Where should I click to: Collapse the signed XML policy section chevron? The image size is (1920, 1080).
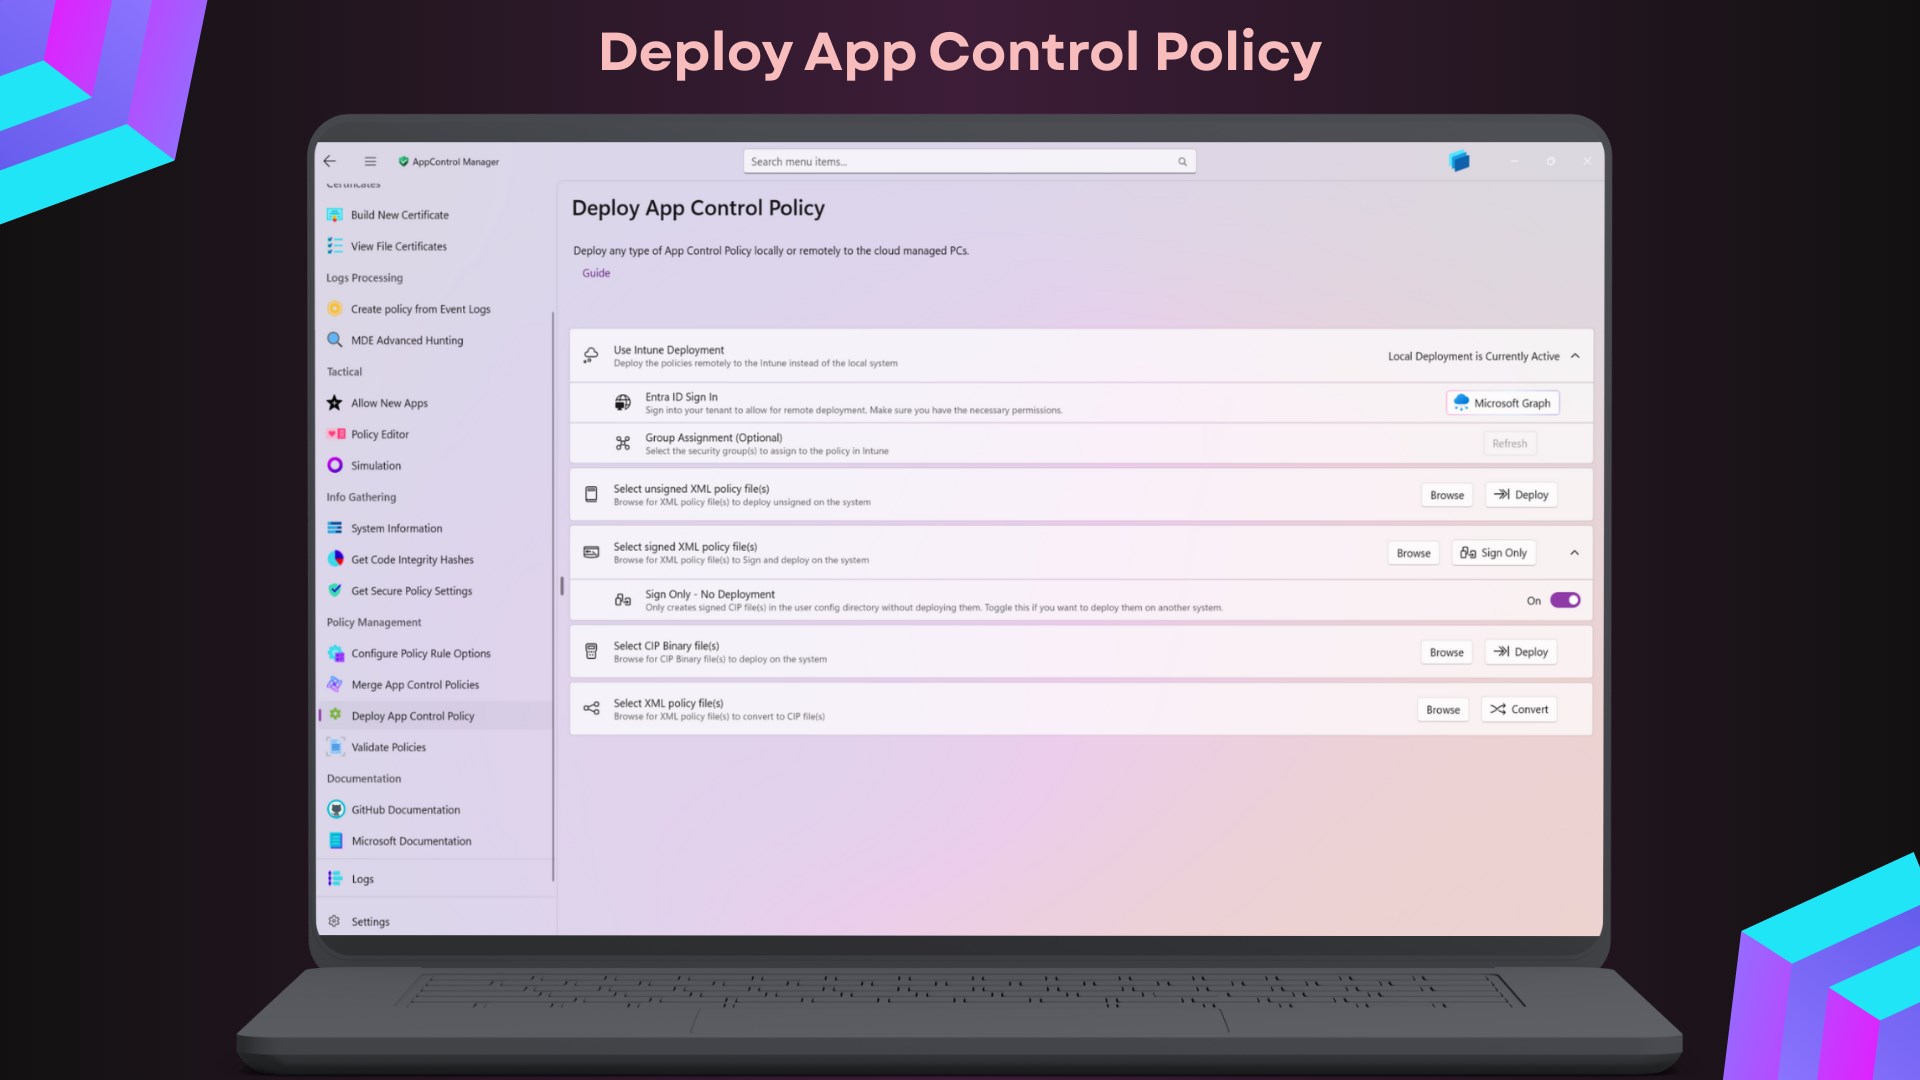coord(1575,553)
